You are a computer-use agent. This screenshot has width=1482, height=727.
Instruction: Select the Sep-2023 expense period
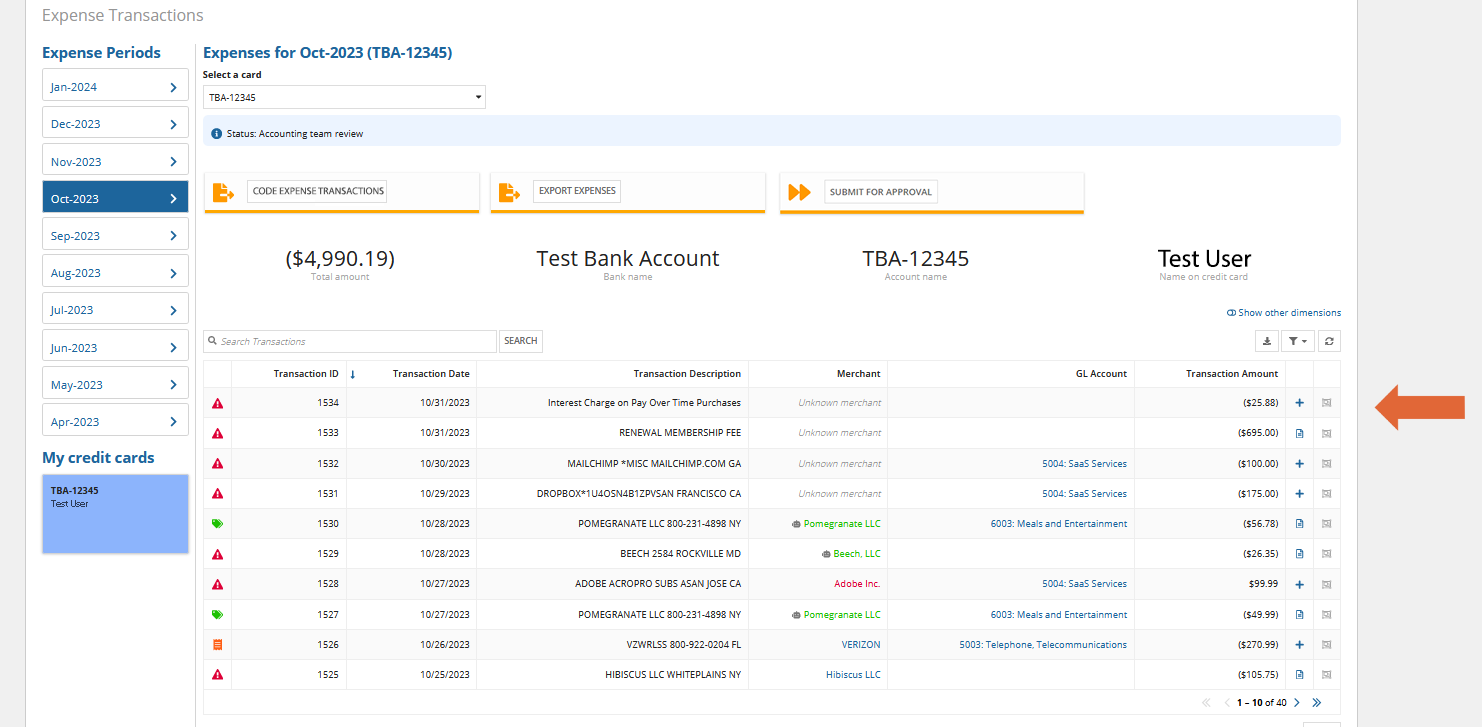pos(115,236)
